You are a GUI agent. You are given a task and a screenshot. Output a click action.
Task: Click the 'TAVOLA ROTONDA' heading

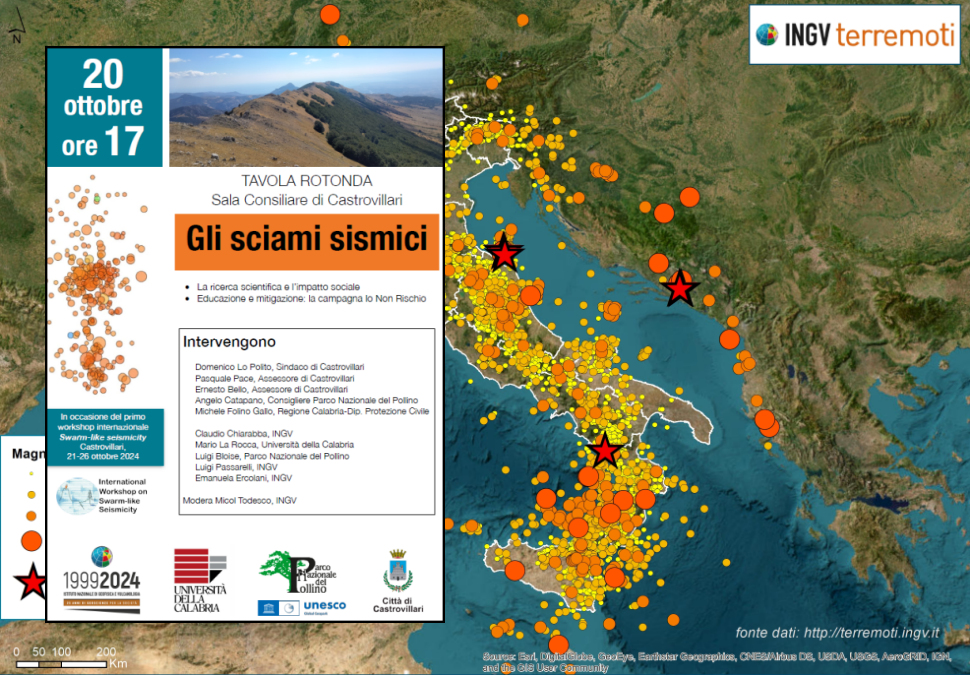pyautogui.click(x=307, y=181)
